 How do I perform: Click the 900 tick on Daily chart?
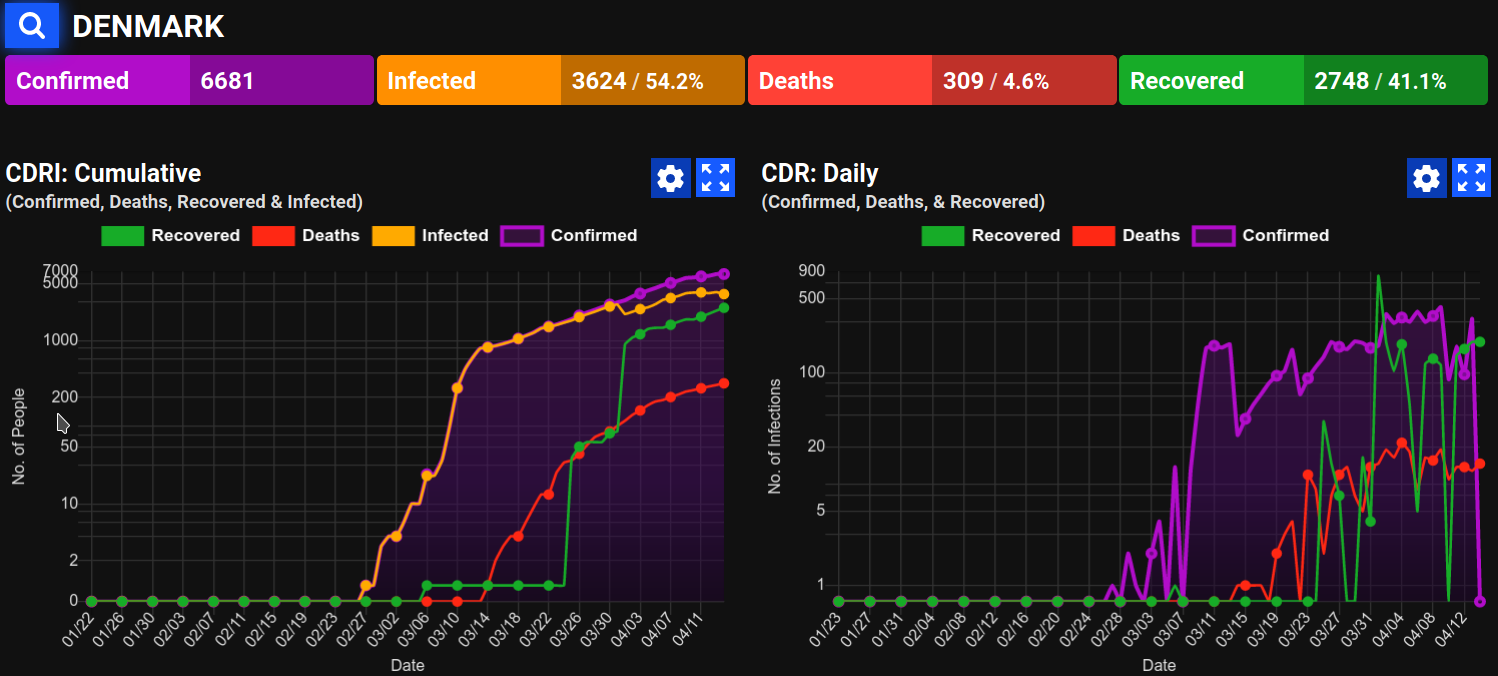[x=812, y=271]
